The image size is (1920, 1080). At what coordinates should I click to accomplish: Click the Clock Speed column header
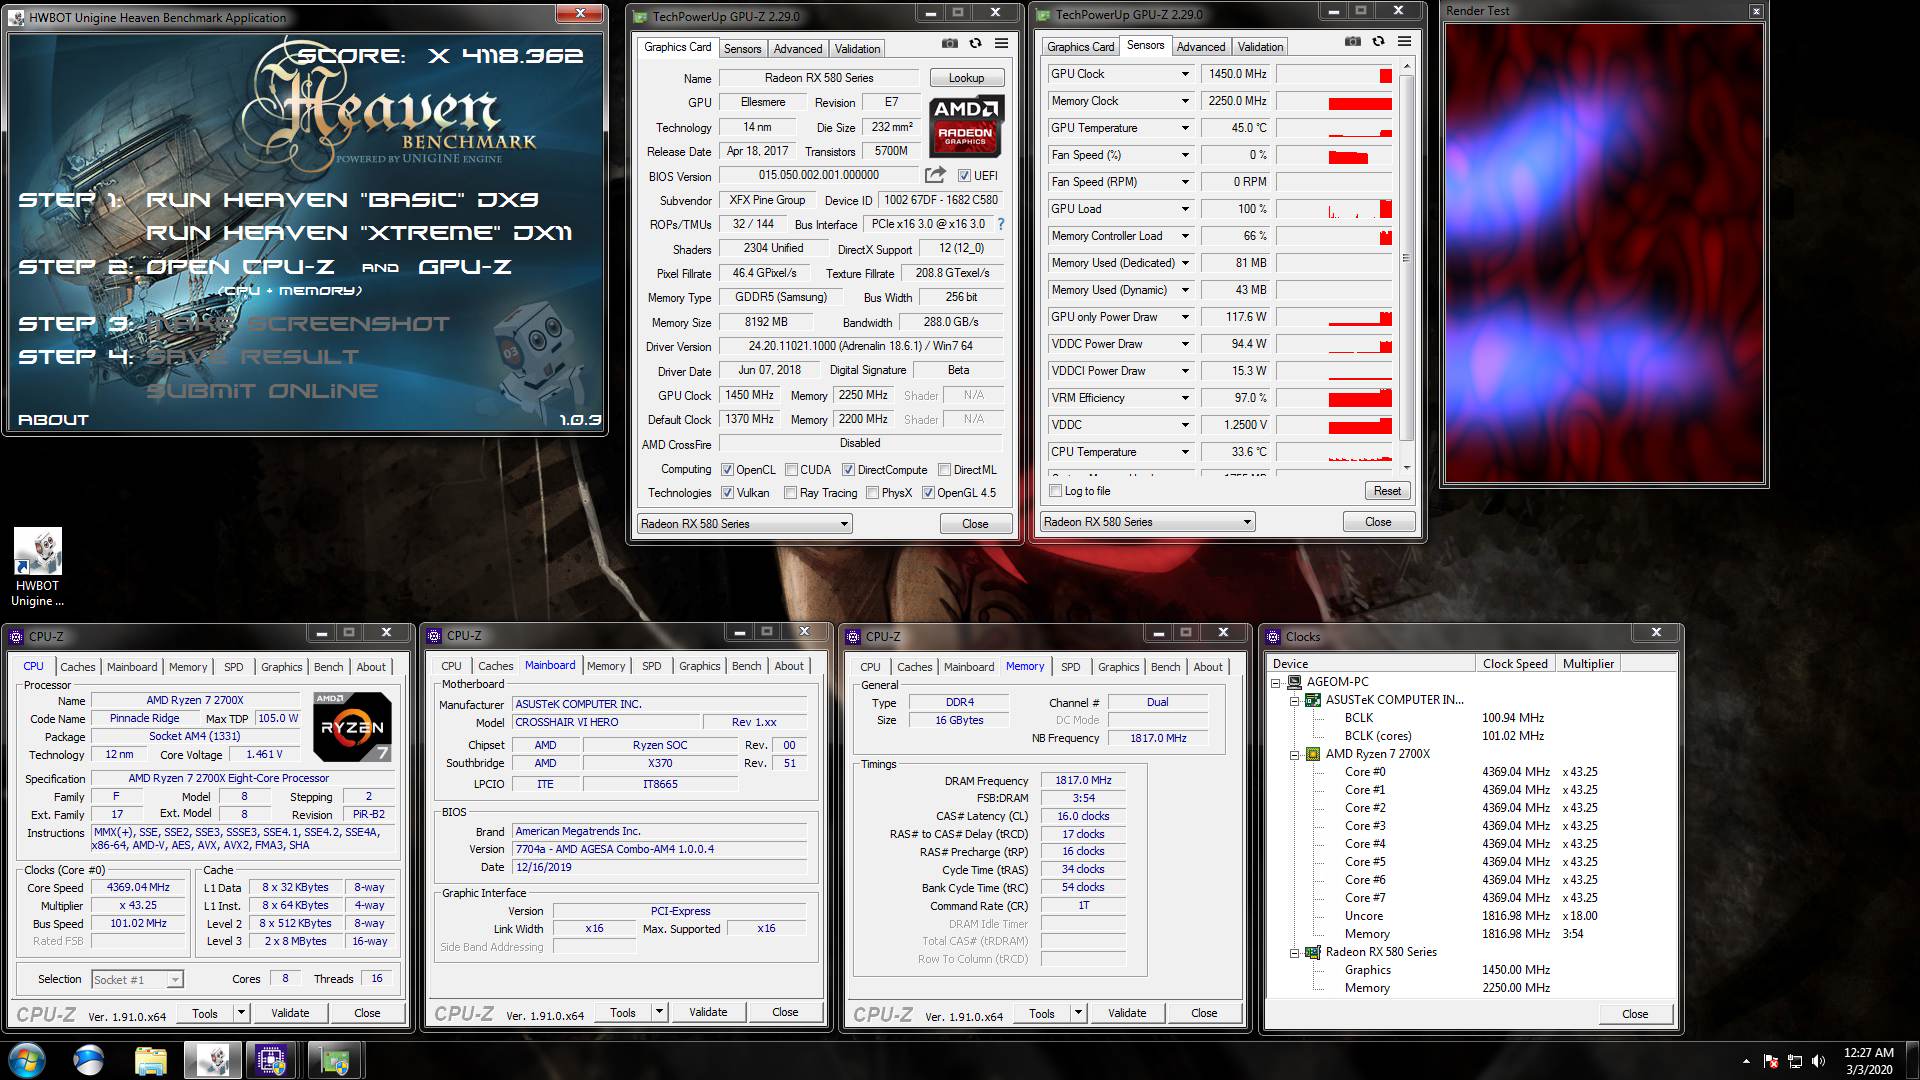pos(1515,664)
